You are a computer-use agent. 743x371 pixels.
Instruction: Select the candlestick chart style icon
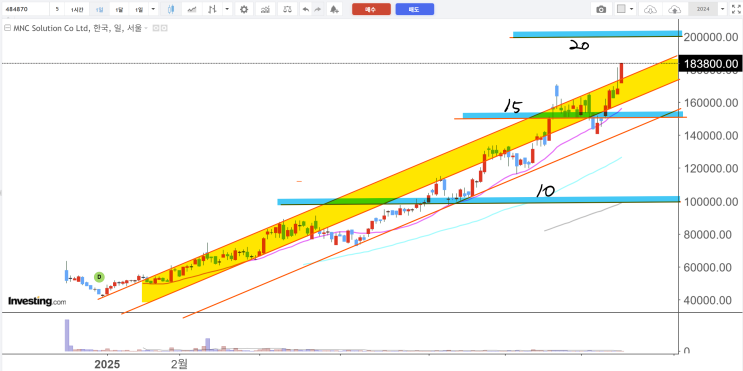[x=171, y=9]
